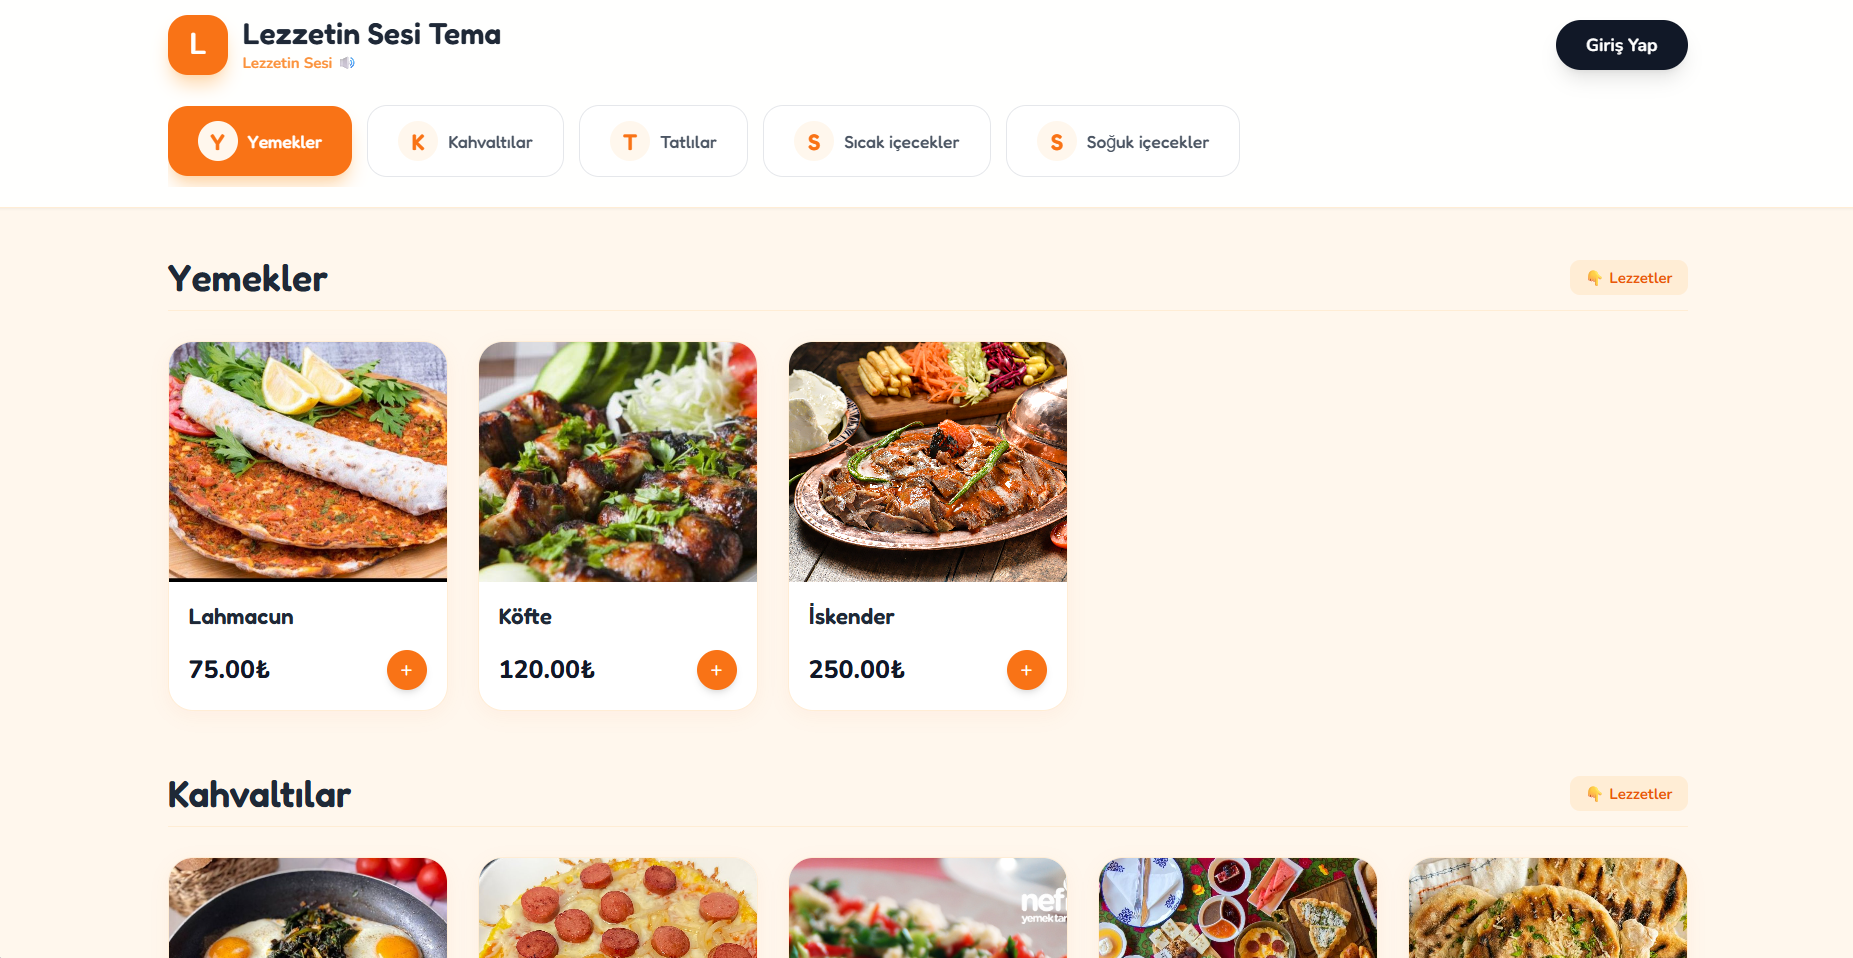Add Köfte using the plus icon
The image size is (1853, 958).
pos(716,670)
